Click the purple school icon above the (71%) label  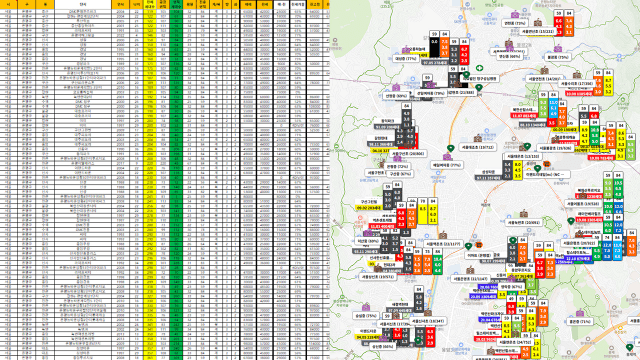pos(580,313)
